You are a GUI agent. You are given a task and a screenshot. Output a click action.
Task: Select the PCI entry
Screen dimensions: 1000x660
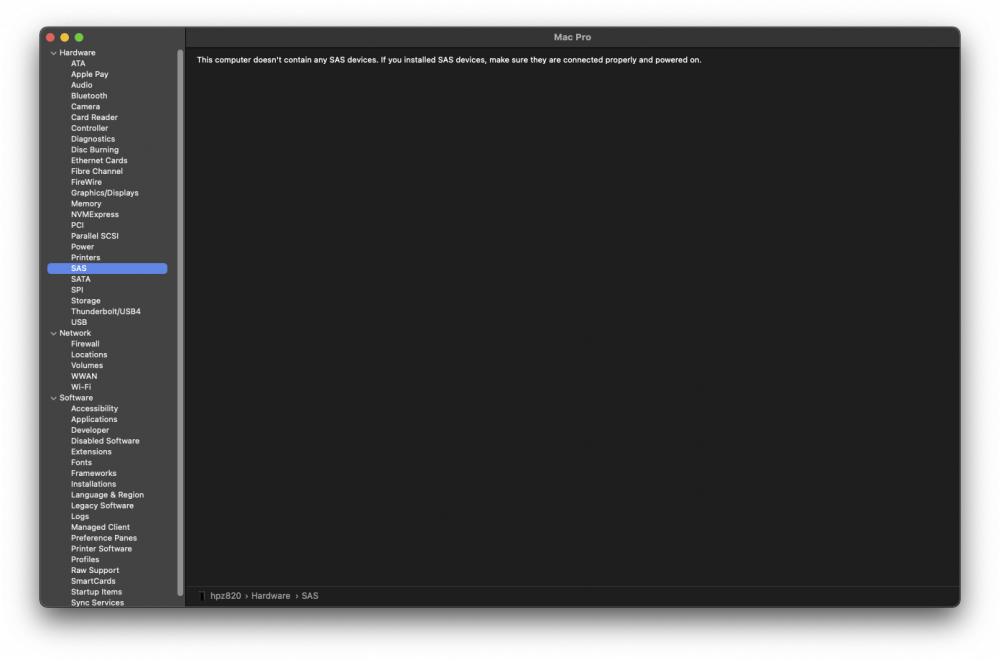tap(77, 225)
